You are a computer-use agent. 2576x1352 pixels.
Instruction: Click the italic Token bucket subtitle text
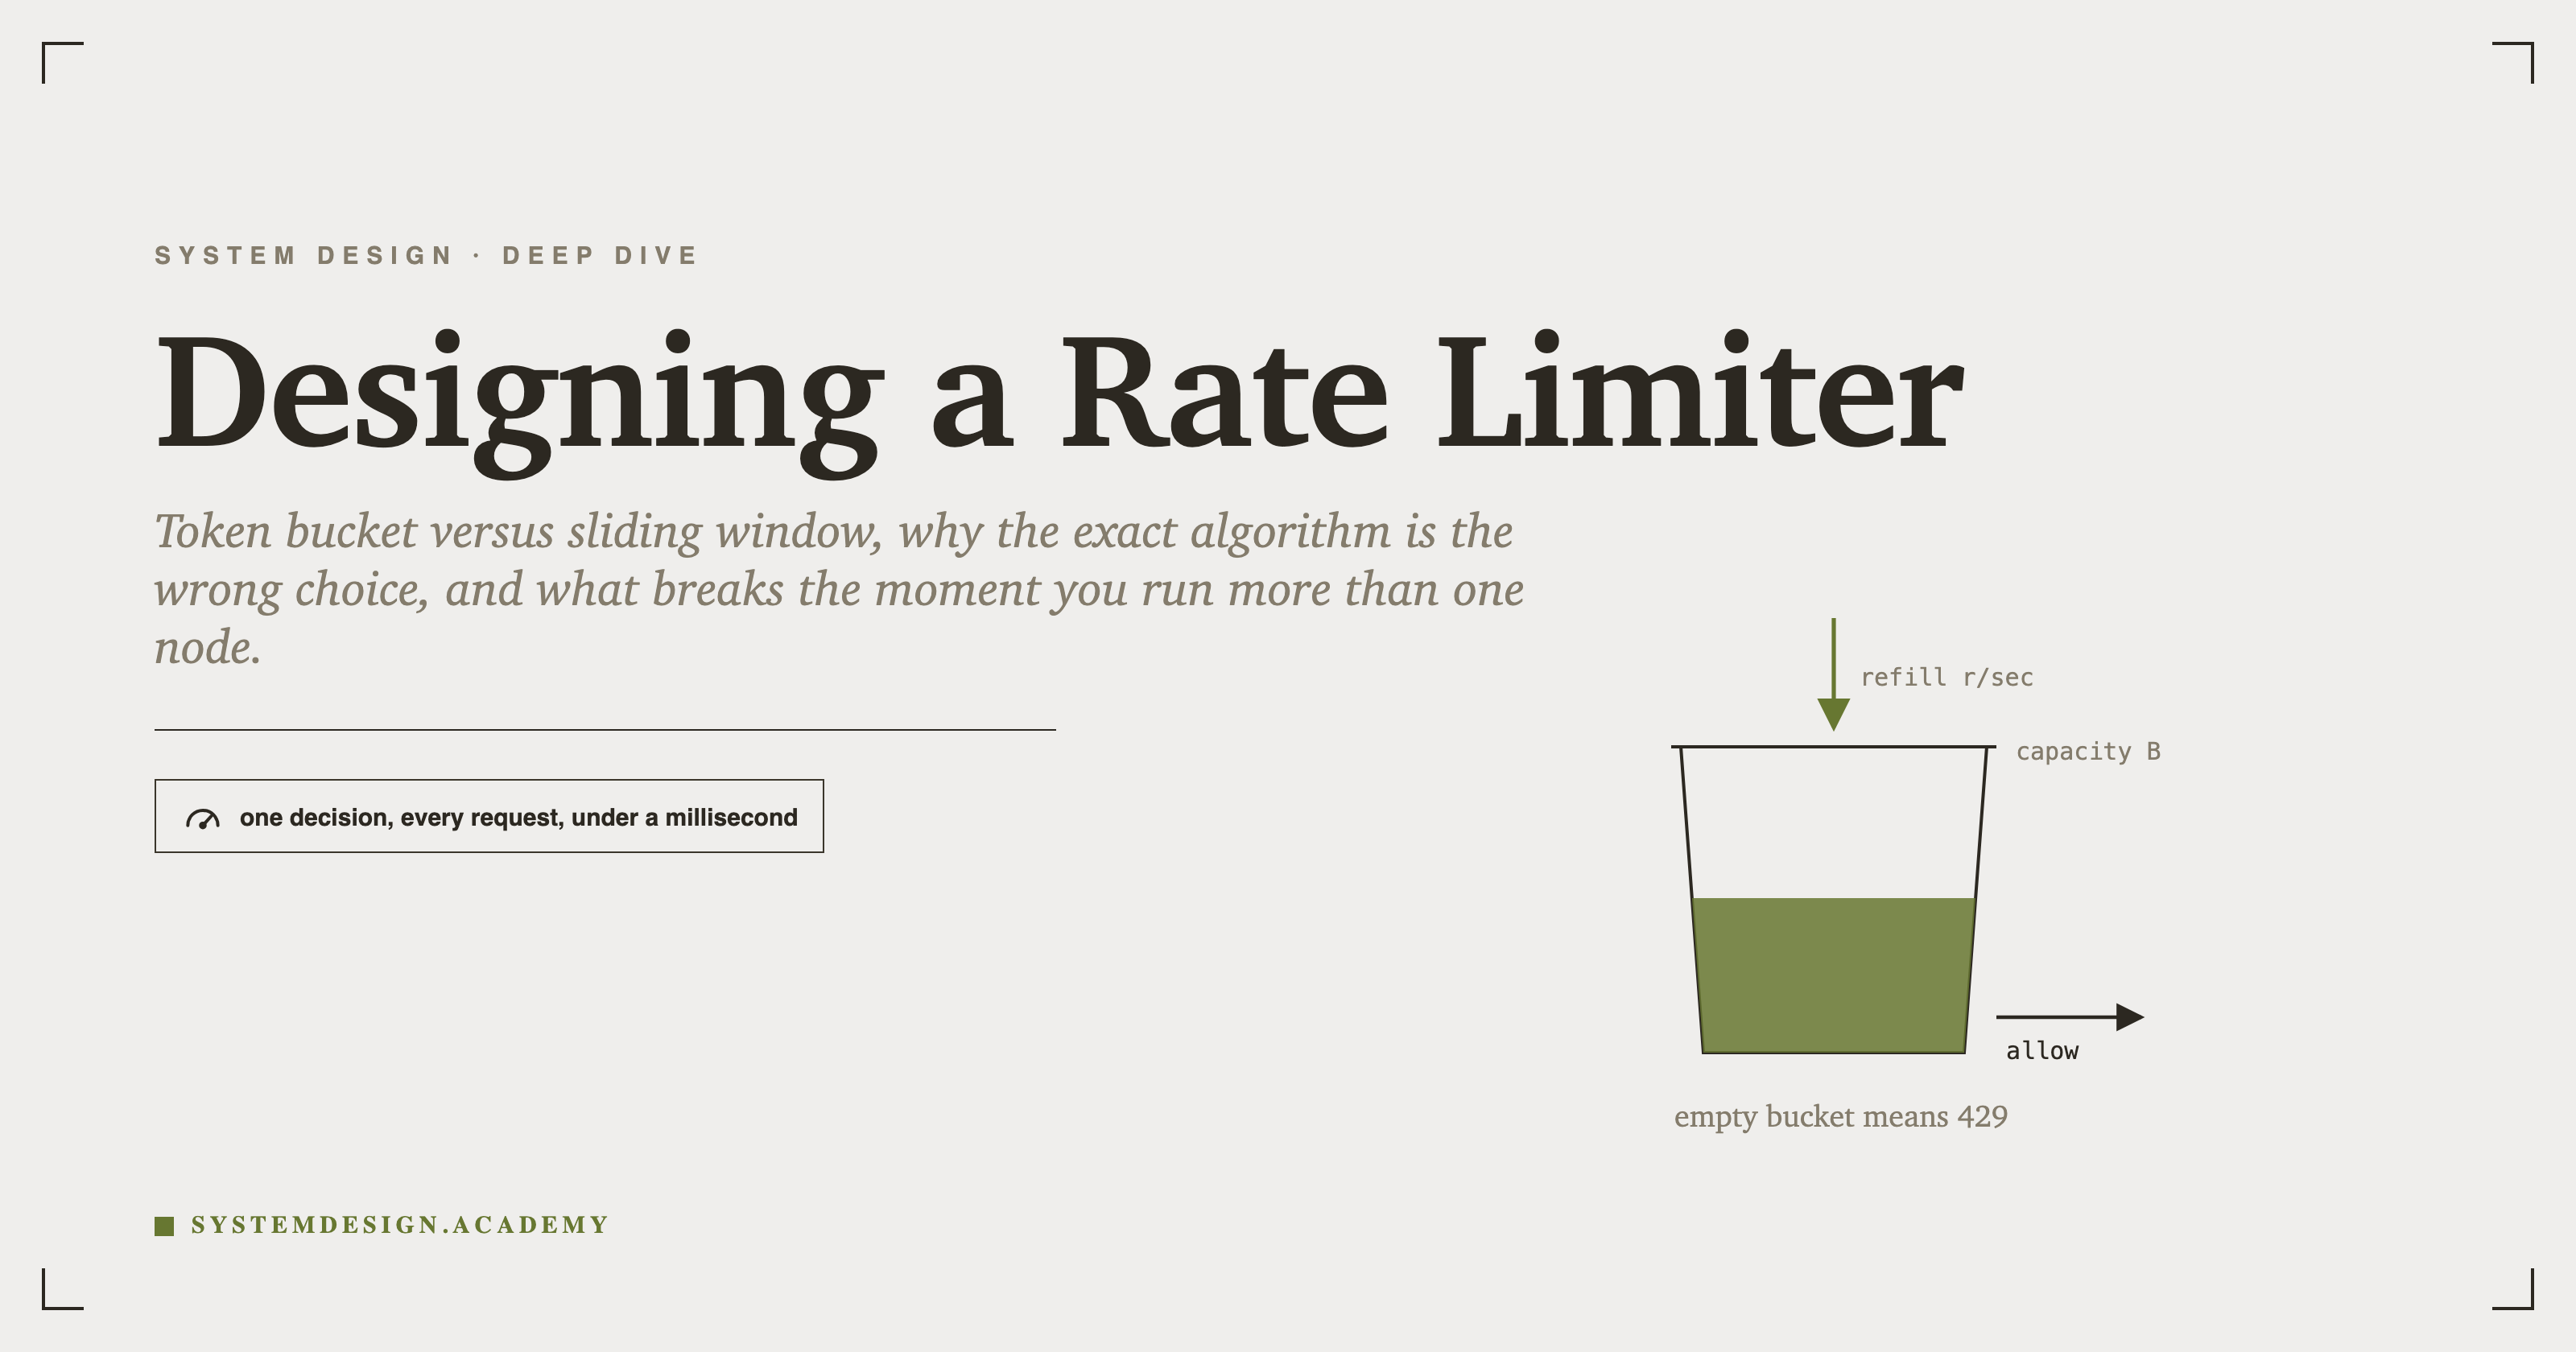(839, 588)
